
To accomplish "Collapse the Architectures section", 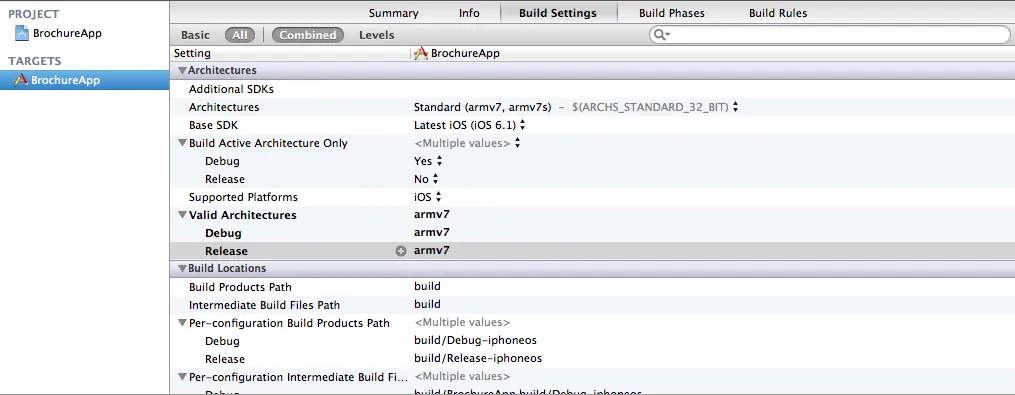I will (183, 71).
